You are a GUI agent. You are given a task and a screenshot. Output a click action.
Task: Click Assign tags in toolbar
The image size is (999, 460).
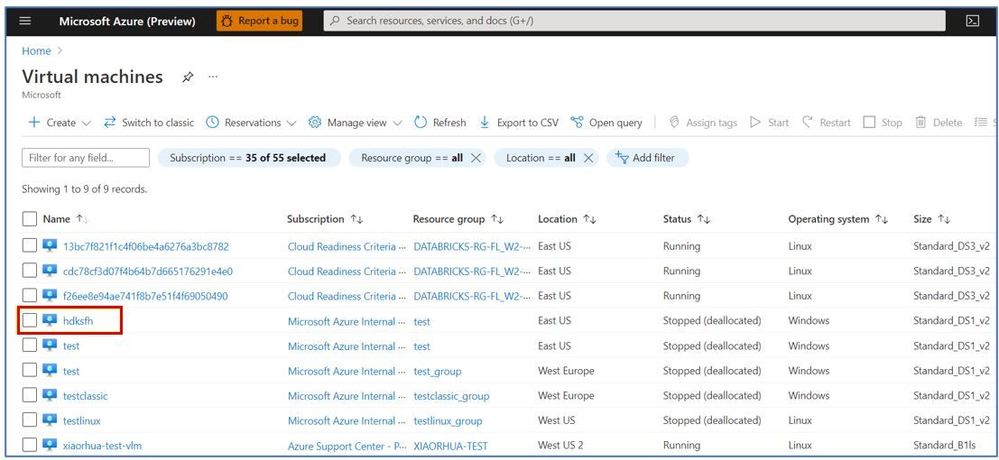click(703, 122)
